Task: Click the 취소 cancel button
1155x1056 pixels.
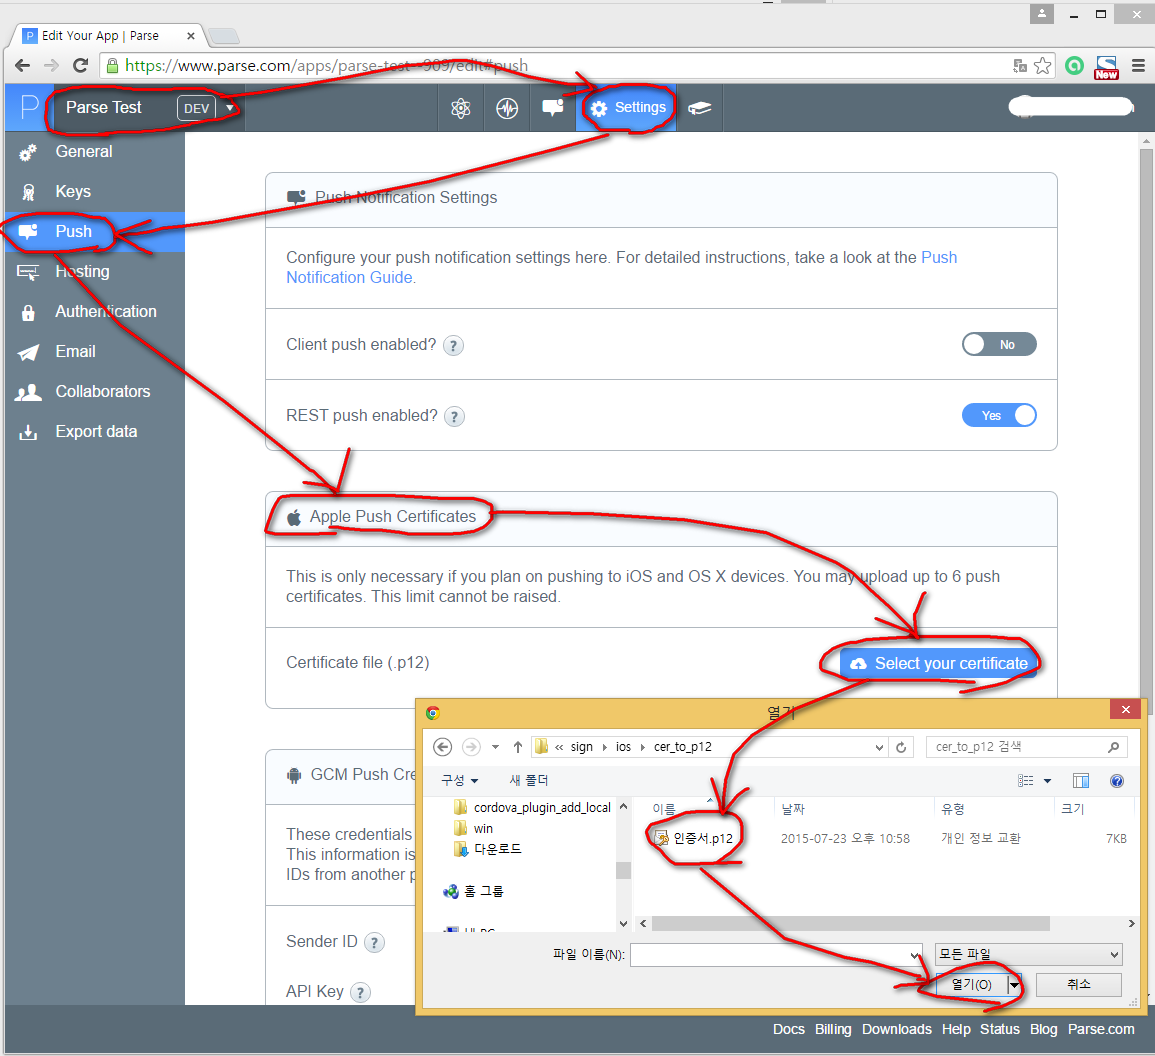Action: click(1078, 985)
